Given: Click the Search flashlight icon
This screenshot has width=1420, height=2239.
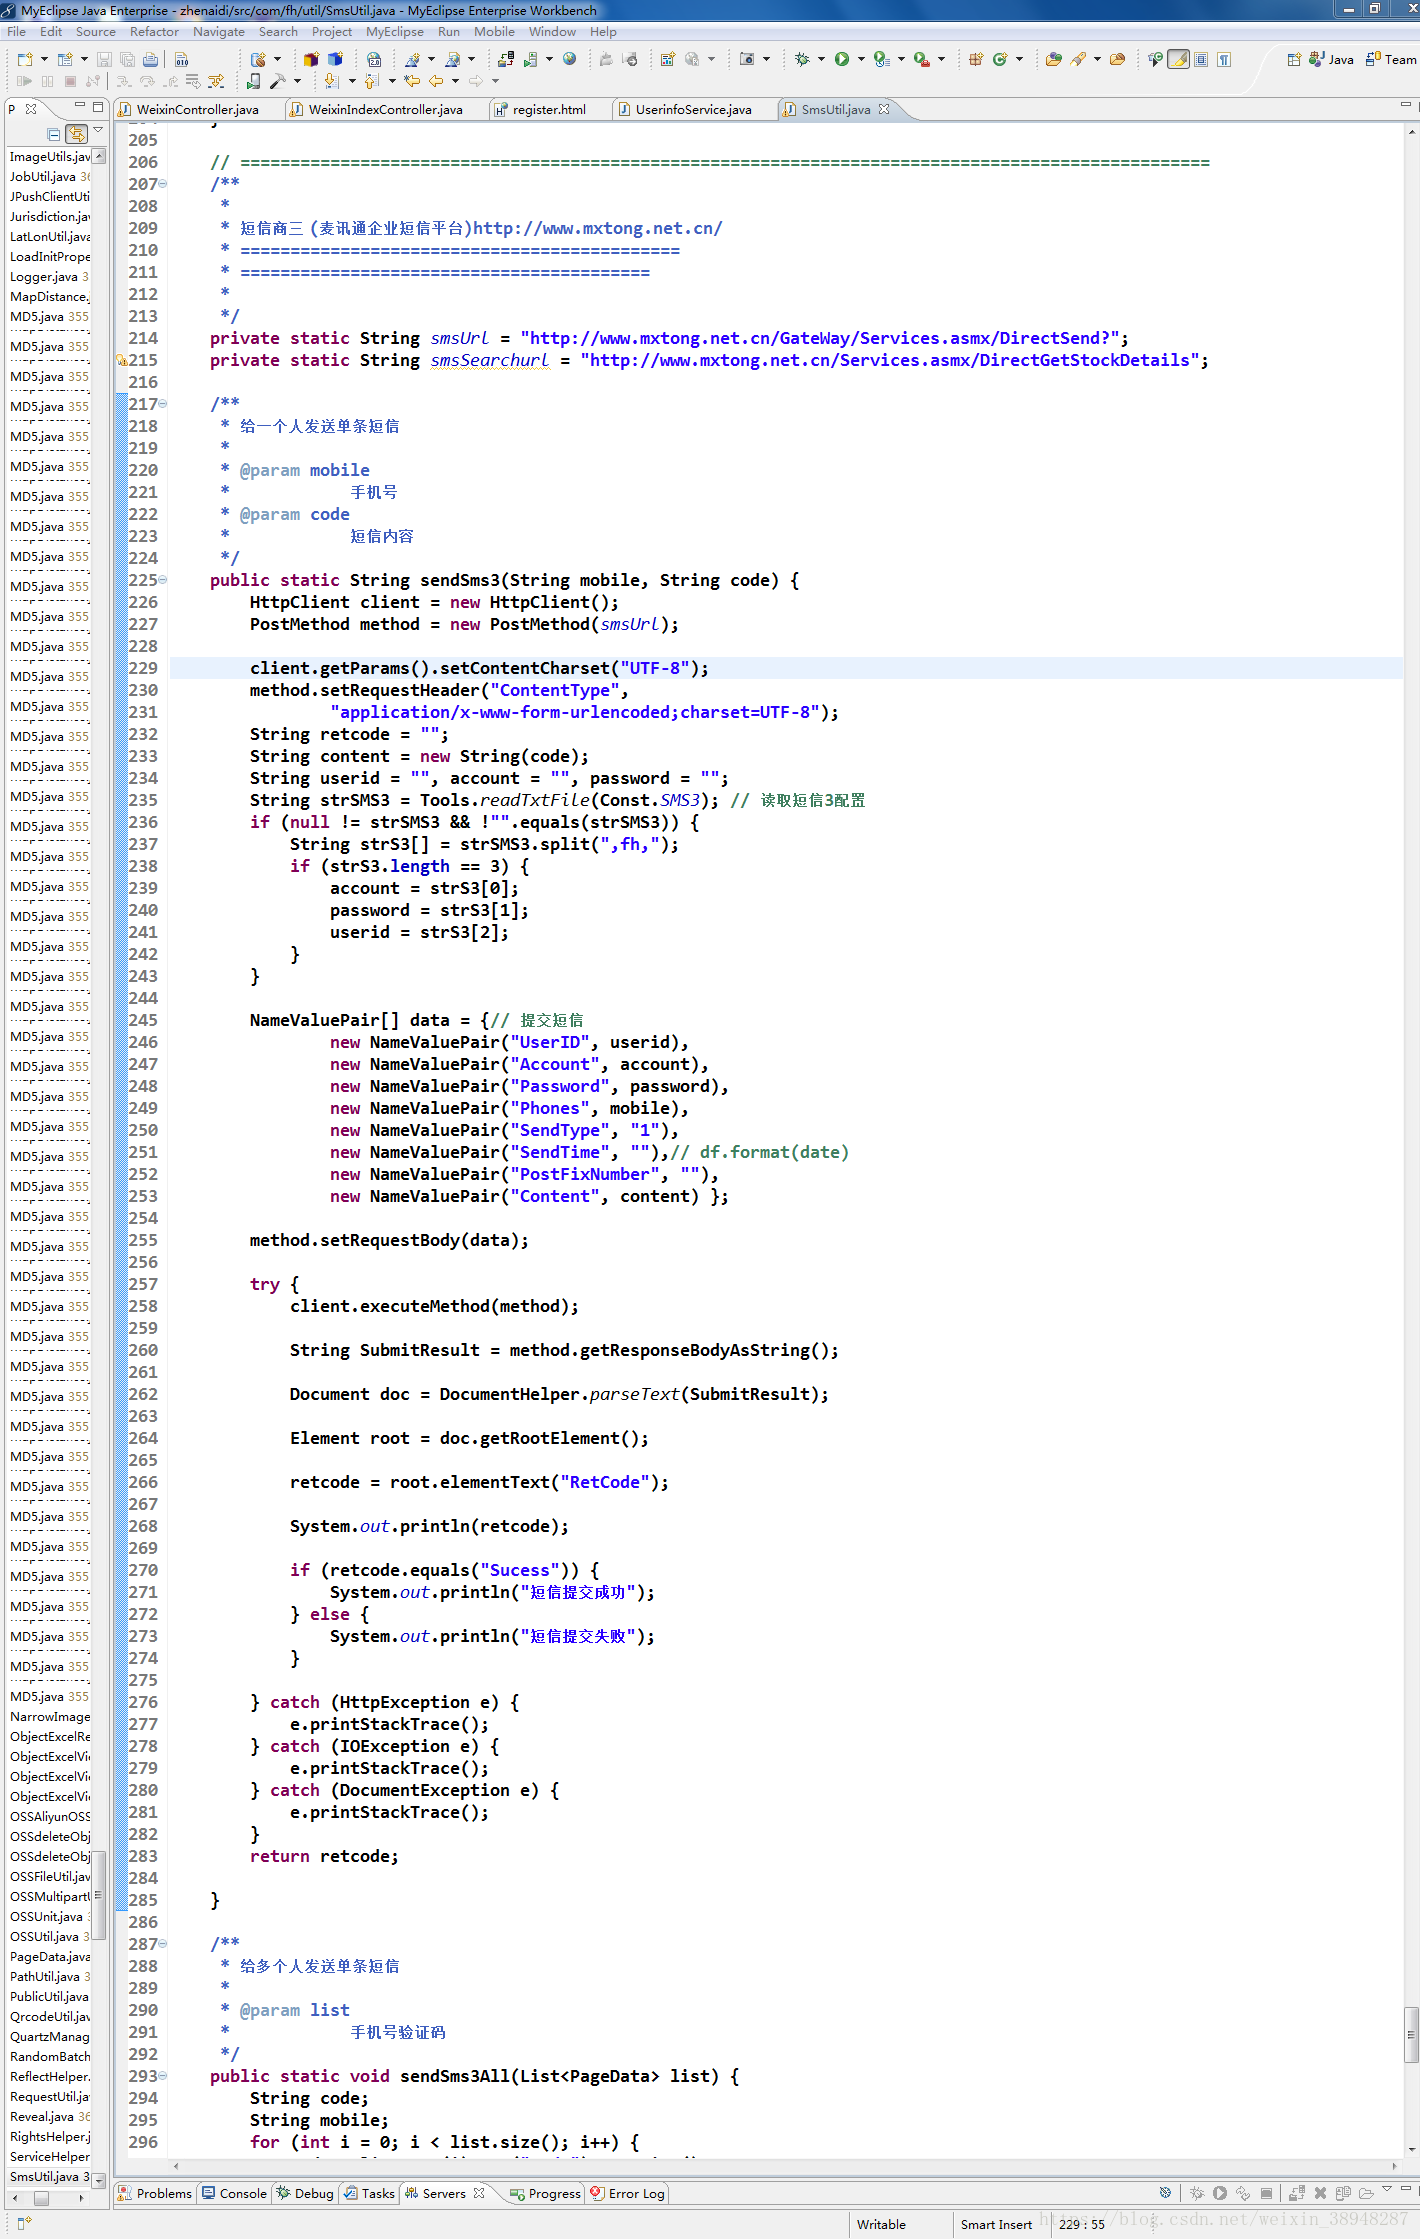Looking at the screenshot, I should (1078, 59).
